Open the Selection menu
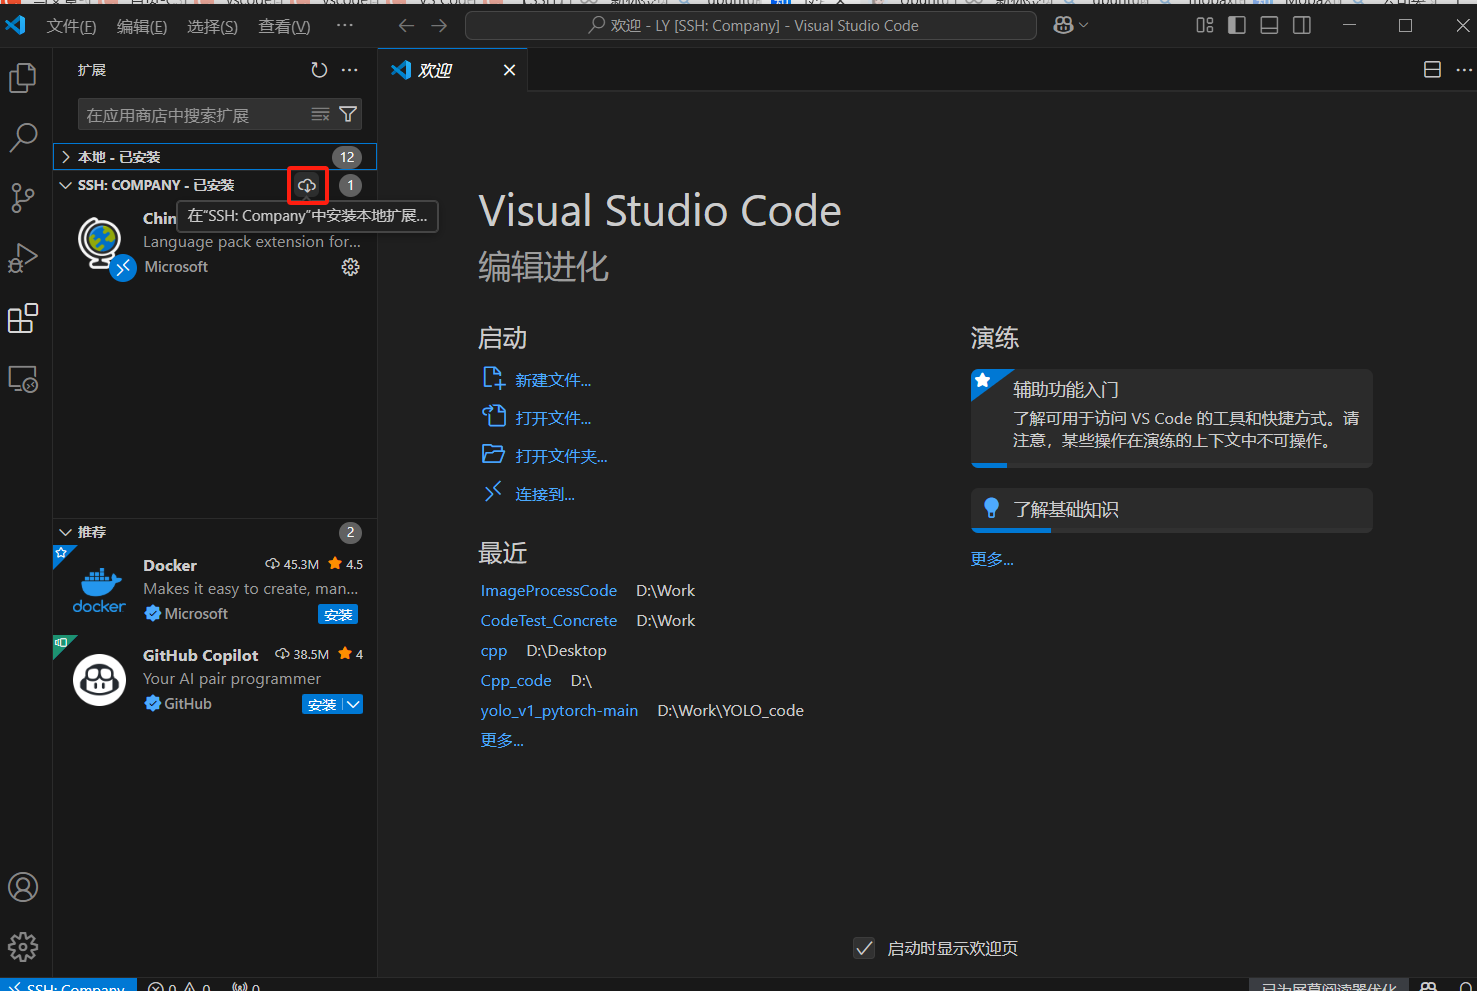1477x991 pixels. tap(212, 26)
